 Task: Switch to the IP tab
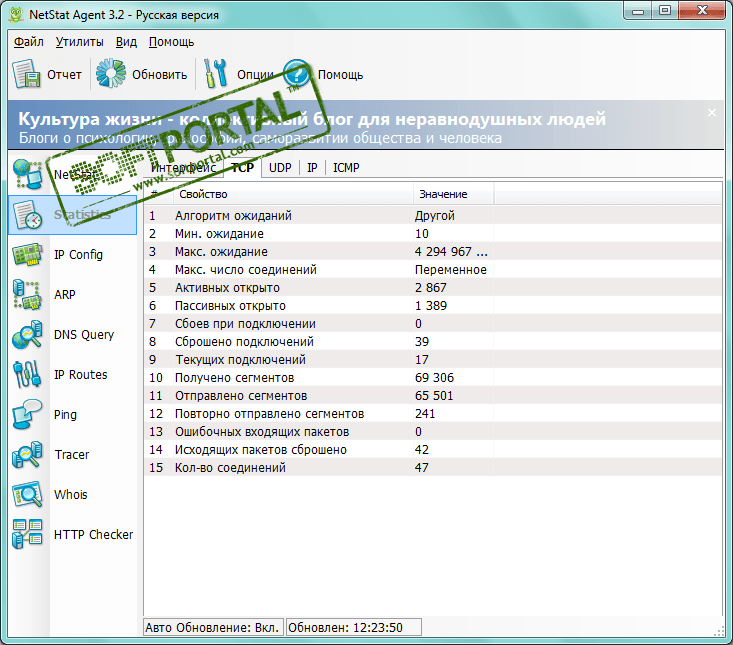tap(312, 168)
